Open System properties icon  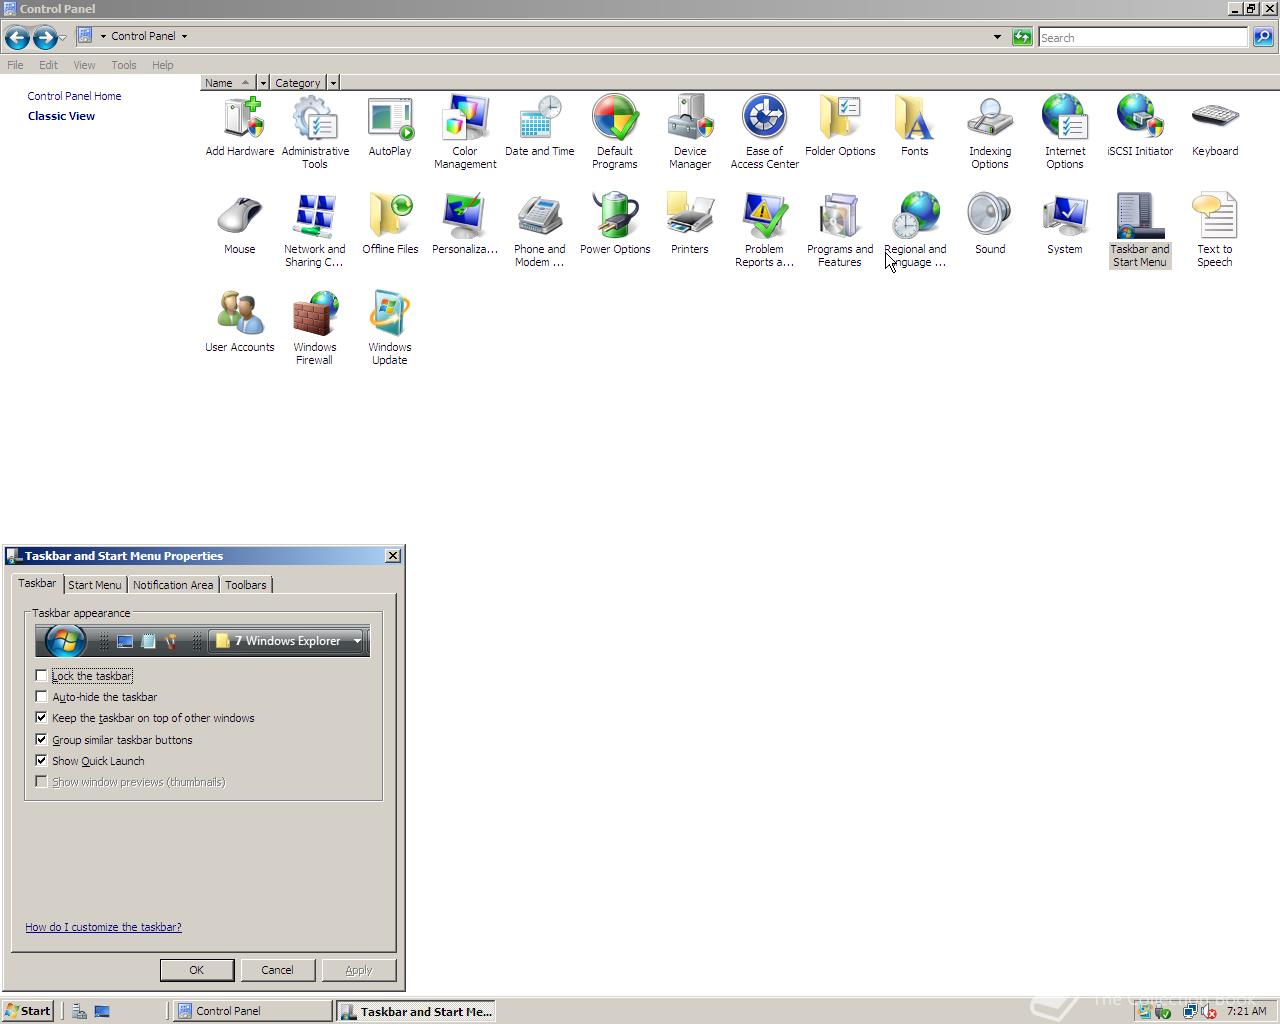(x=1065, y=225)
